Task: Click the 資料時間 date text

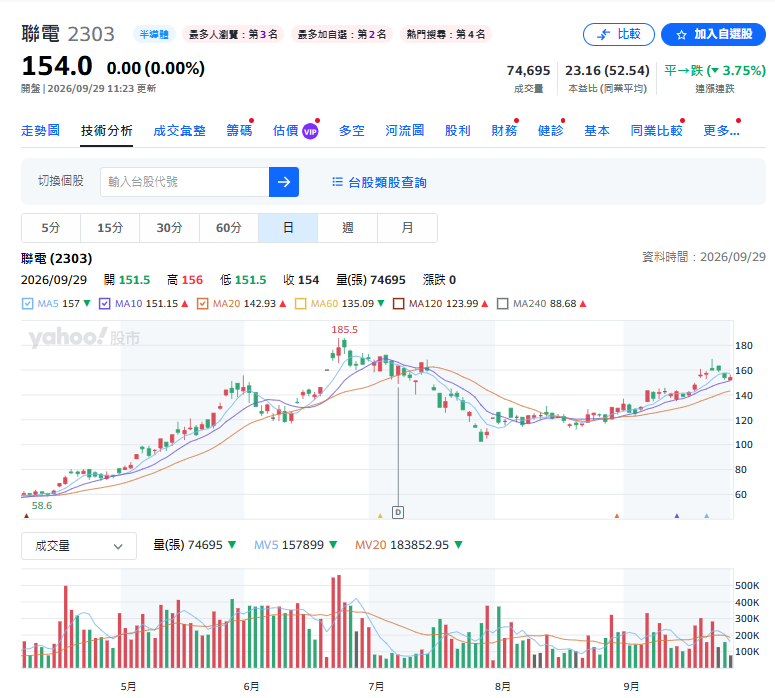Action: pyautogui.click(x=704, y=257)
